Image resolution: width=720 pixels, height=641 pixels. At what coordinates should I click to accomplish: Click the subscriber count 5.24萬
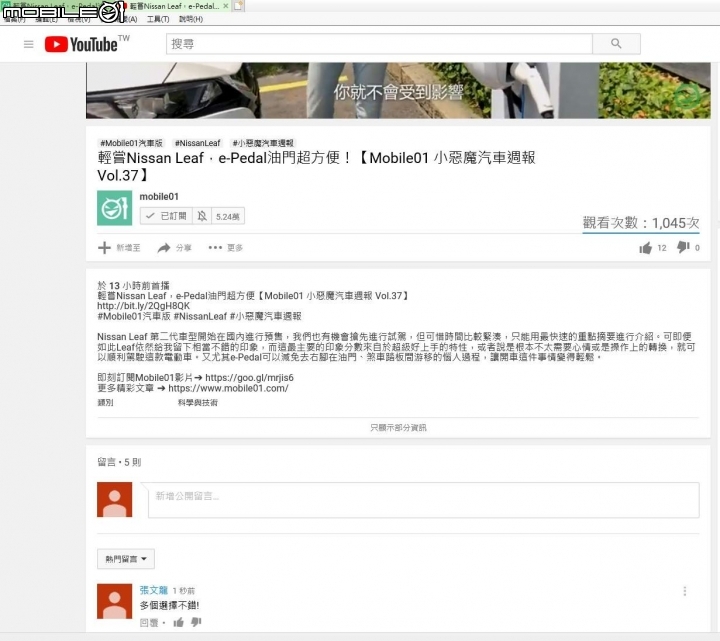coord(228,216)
